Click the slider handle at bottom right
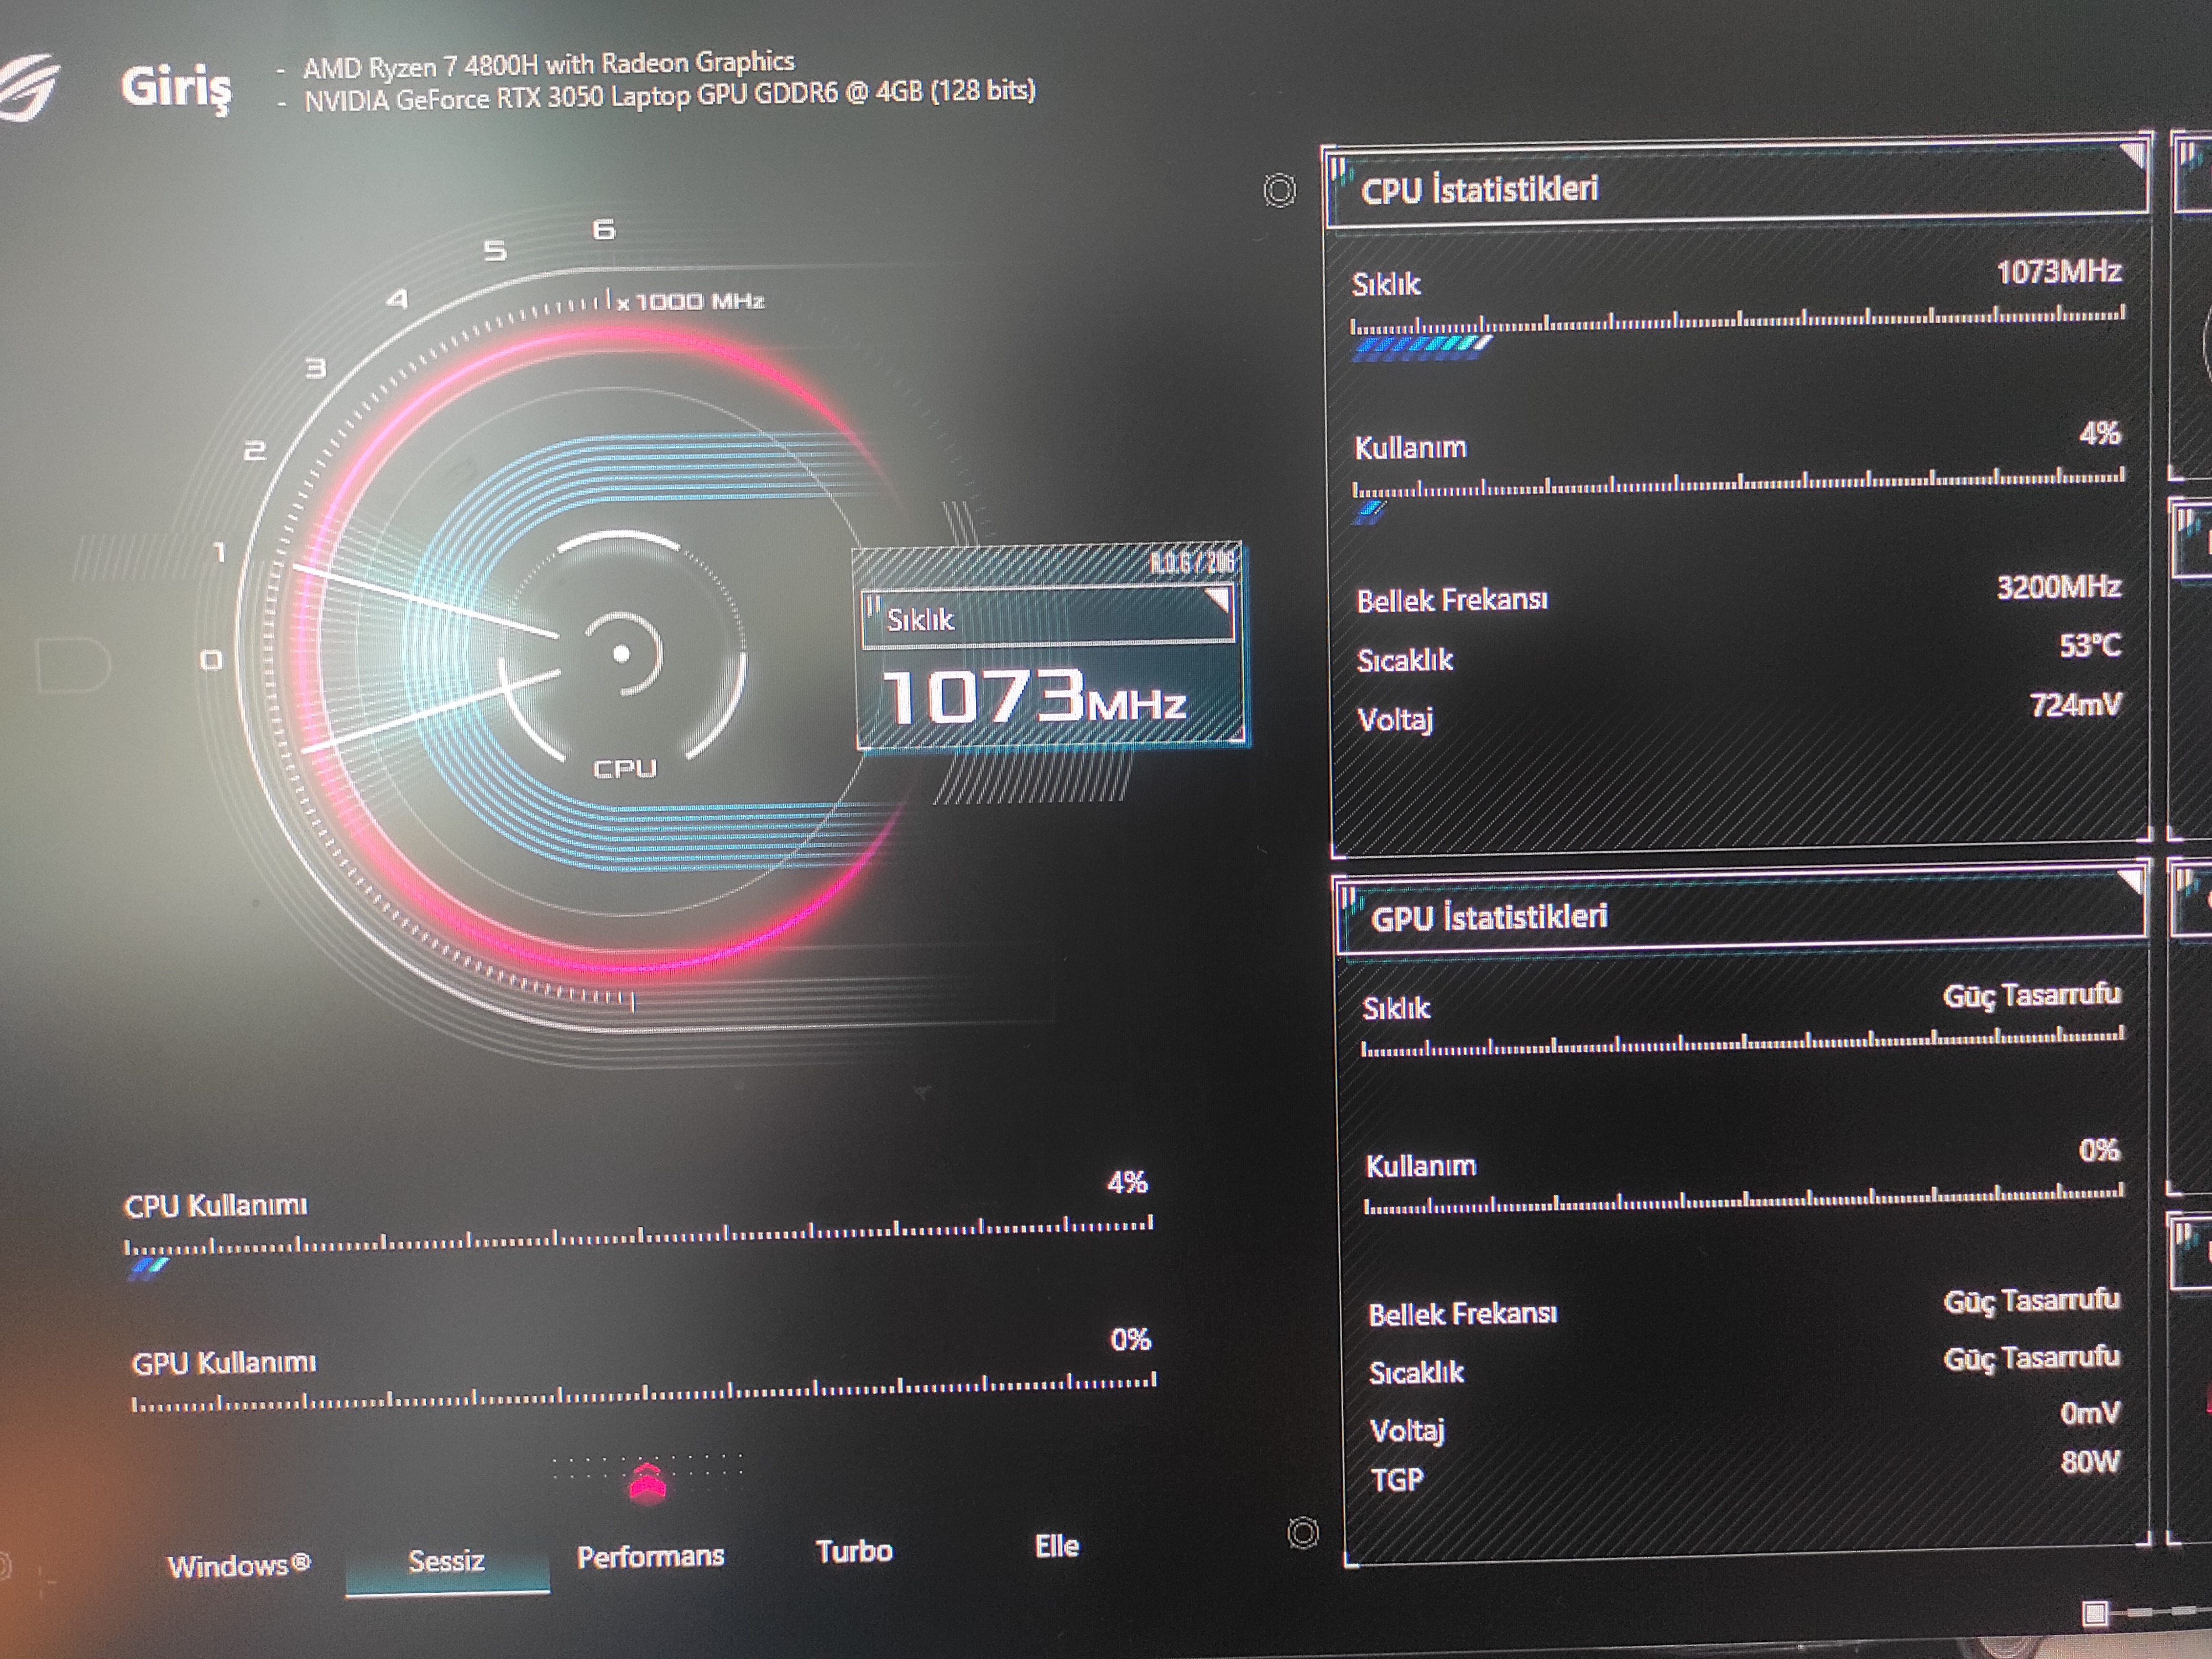2212x1659 pixels. (2095, 1612)
